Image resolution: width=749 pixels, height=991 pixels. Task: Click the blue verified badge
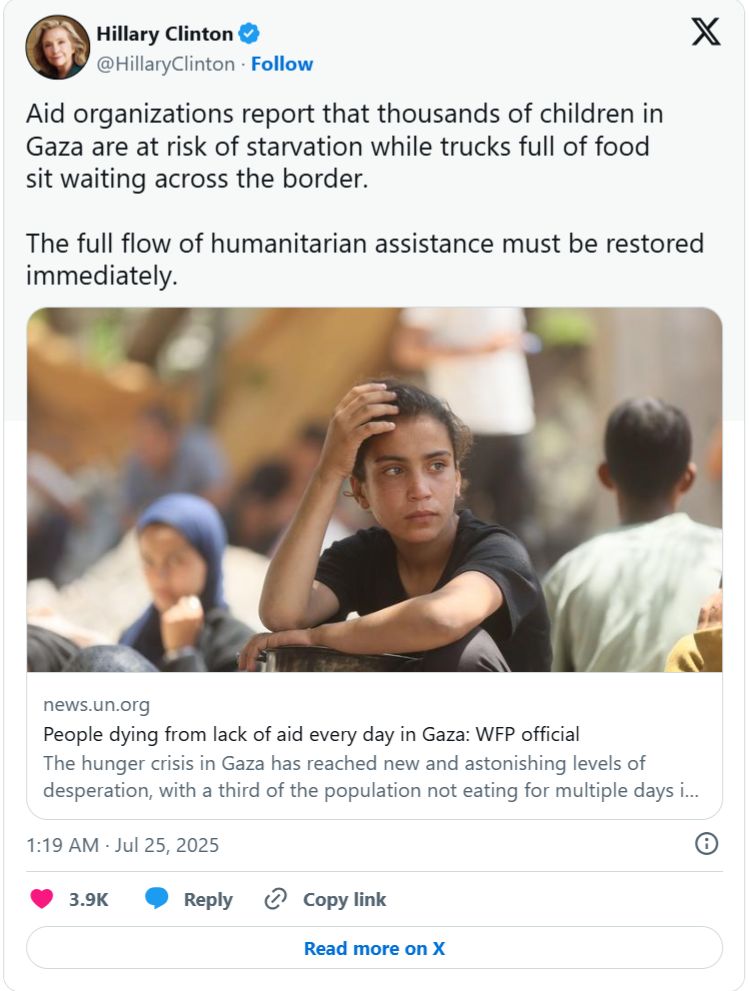coord(250,33)
